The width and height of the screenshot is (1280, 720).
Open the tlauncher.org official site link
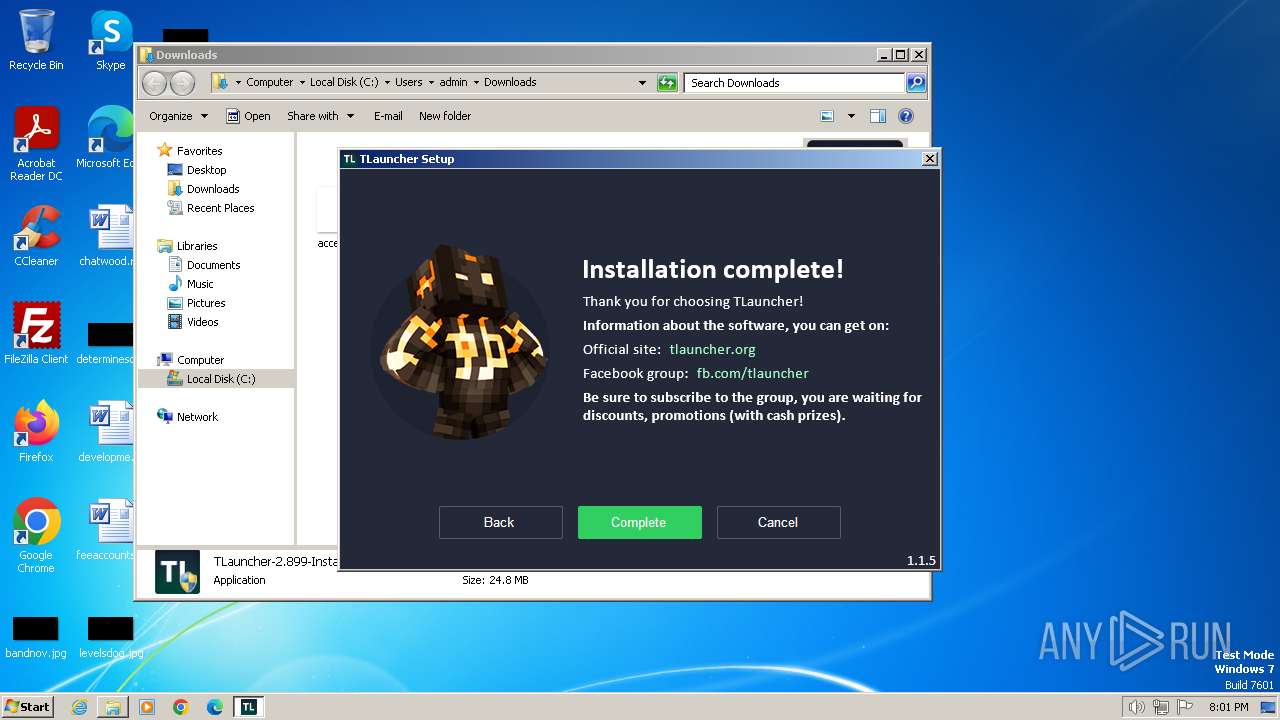click(712, 349)
